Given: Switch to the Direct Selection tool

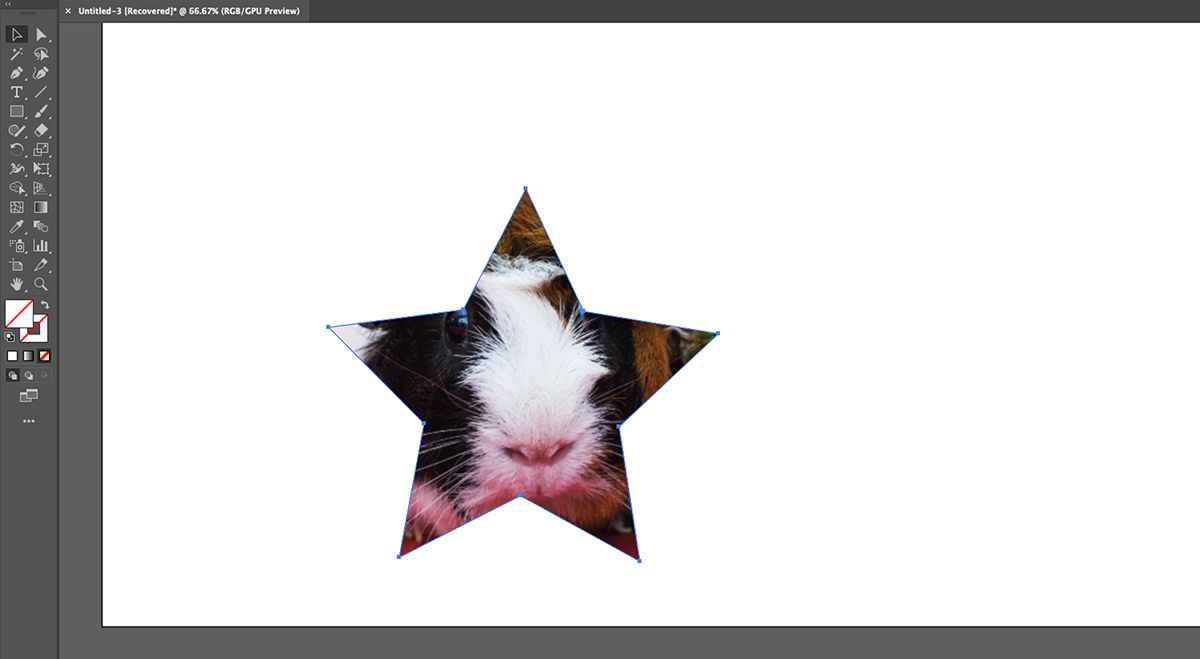Looking at the screenshot, I should pos(40,34).
